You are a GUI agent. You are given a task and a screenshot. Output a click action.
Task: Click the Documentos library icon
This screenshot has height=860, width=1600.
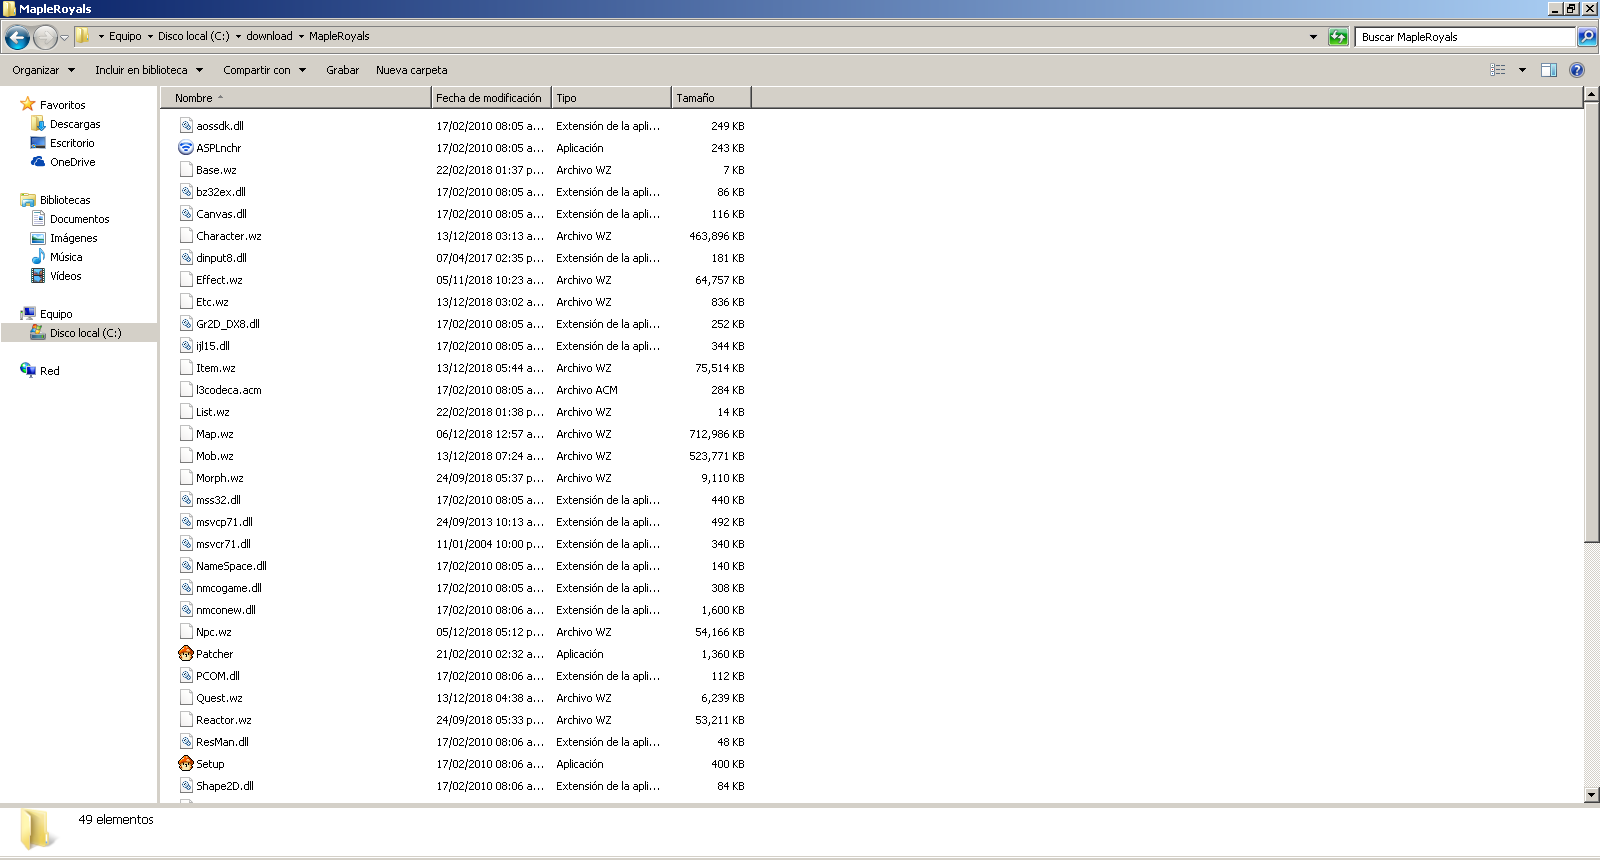pyautogui.click(x=38, y=219)
